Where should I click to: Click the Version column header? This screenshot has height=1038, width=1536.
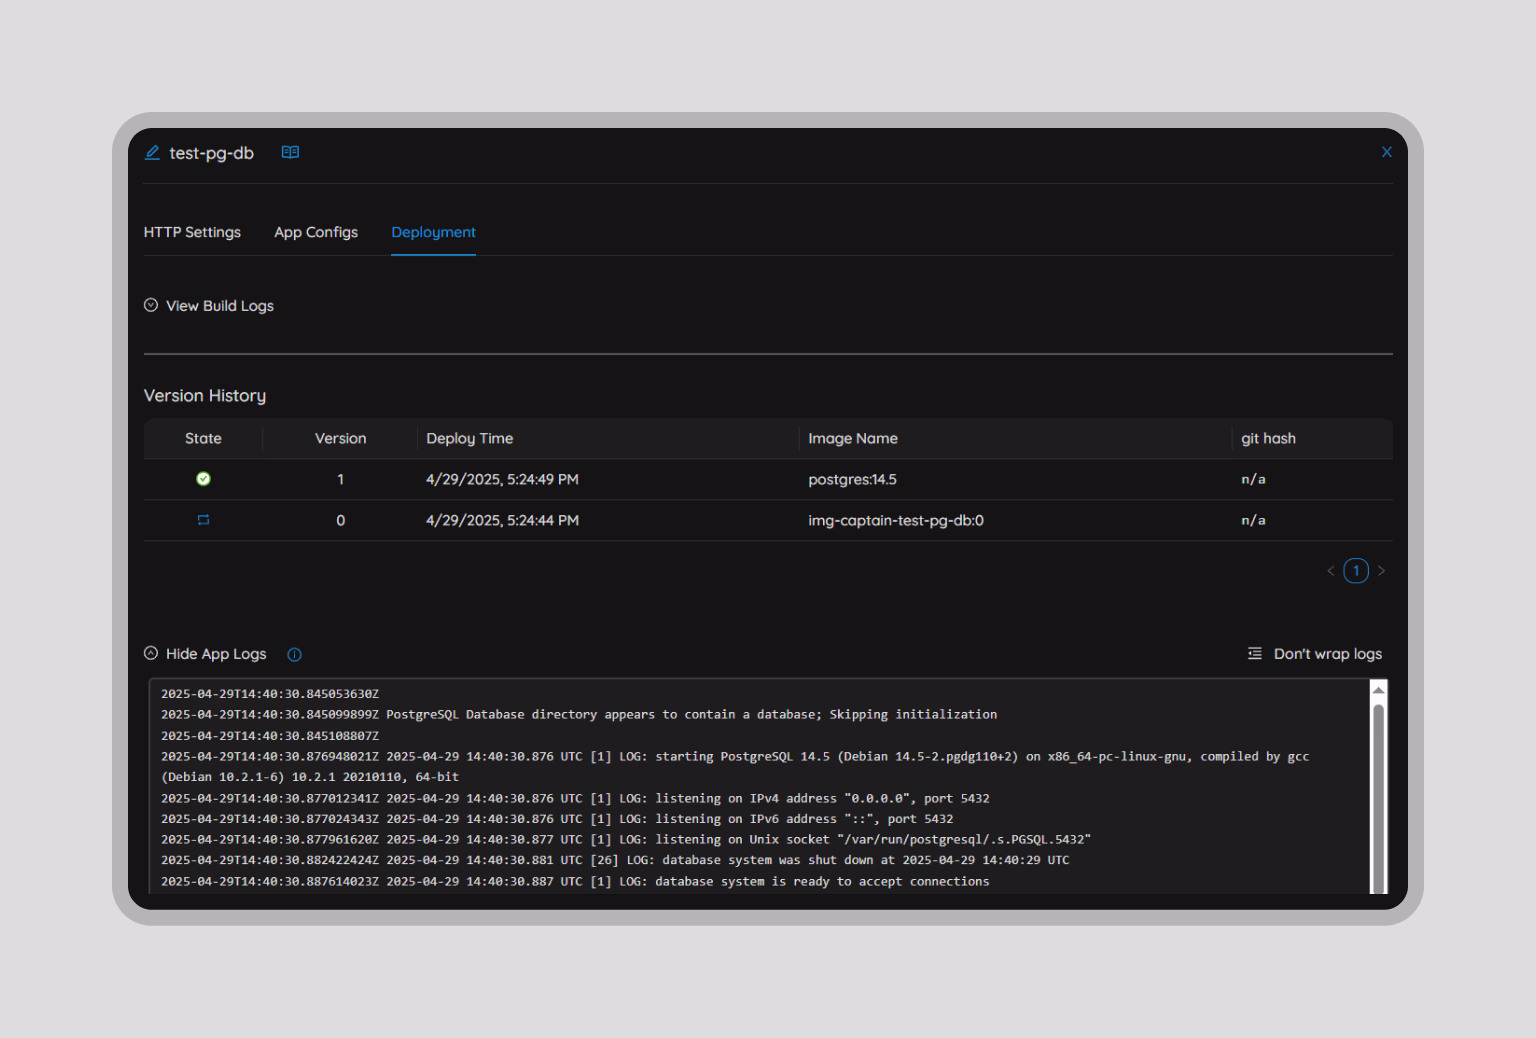point(340,438)
